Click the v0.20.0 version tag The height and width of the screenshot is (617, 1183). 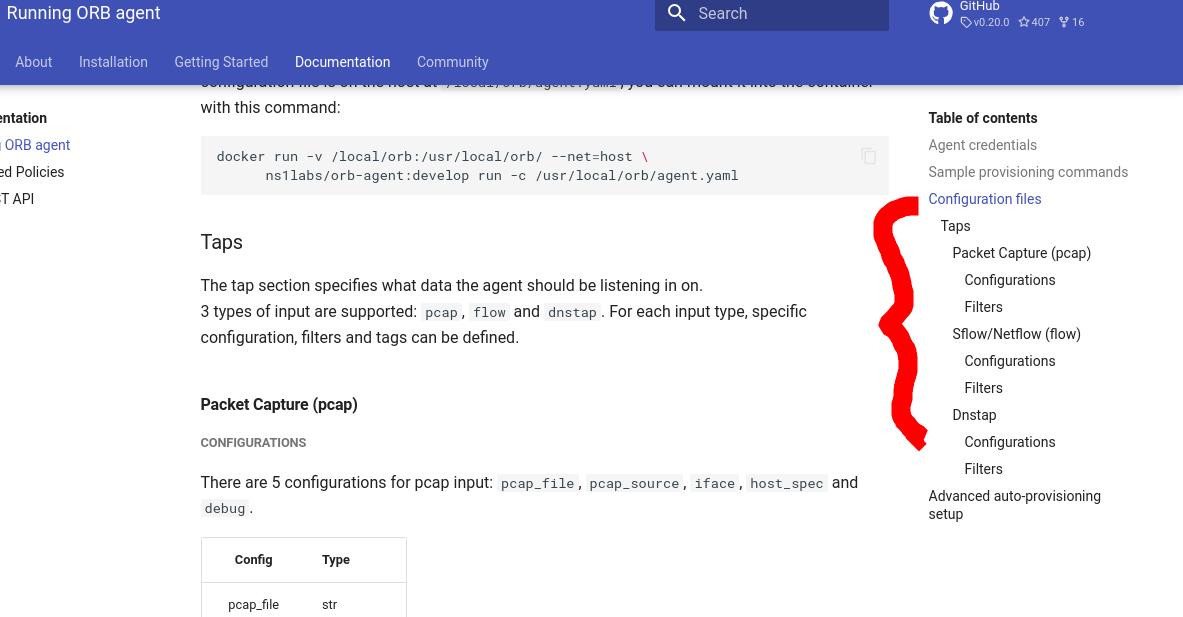click(x=985, y=22)
